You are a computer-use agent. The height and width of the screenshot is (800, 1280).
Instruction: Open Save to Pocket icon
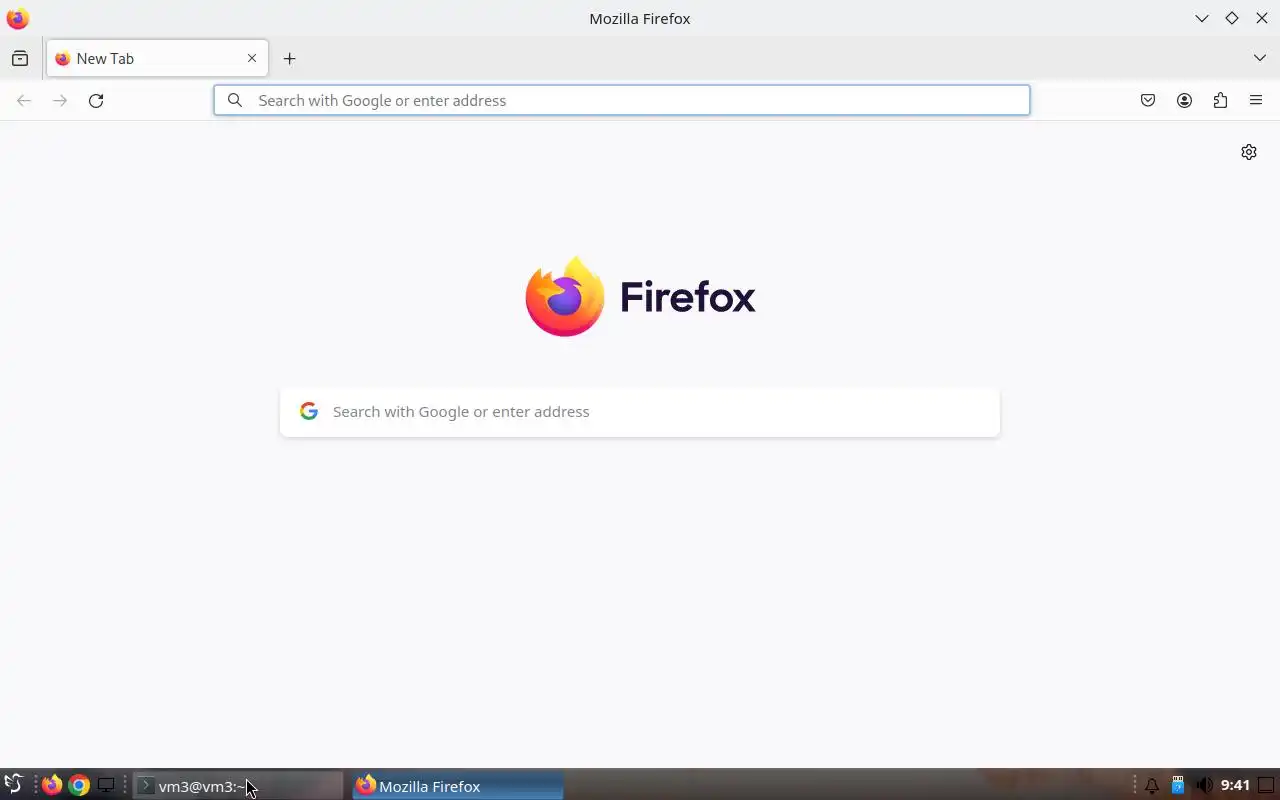click(x=1148, y=100)
